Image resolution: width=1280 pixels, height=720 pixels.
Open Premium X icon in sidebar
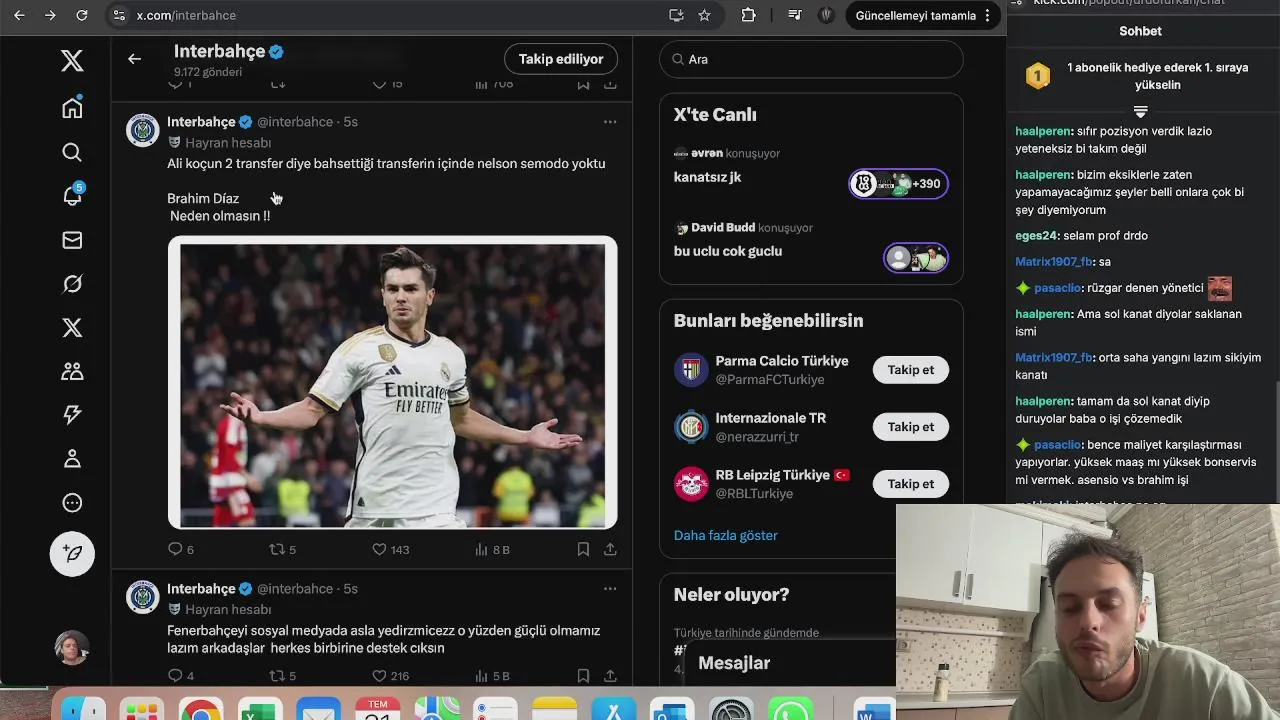click(x=72, y=328)
